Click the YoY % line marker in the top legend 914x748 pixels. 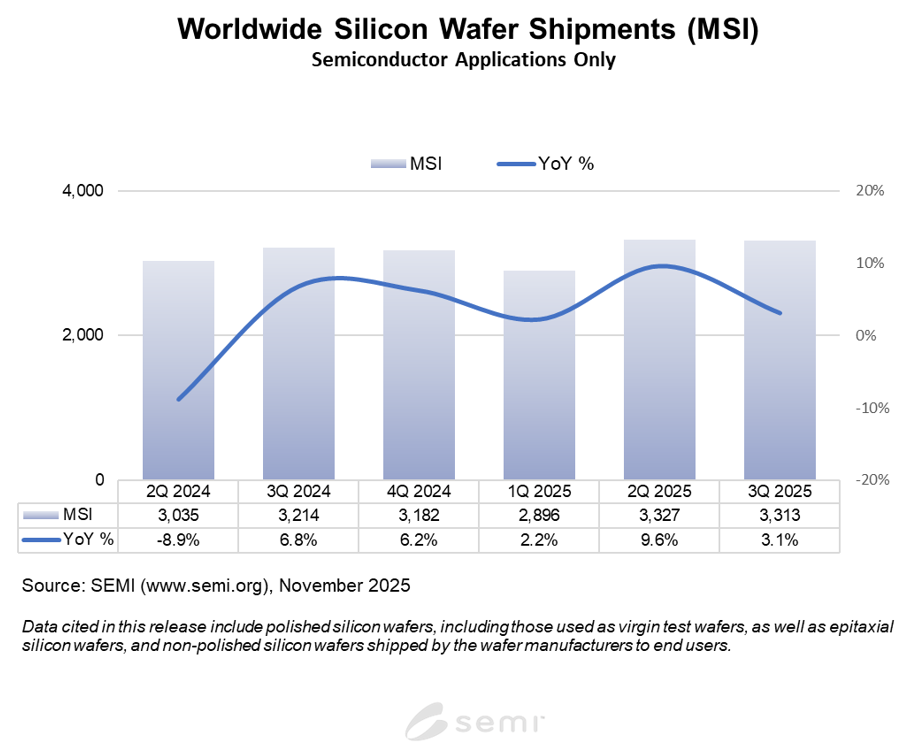[514, 163]
